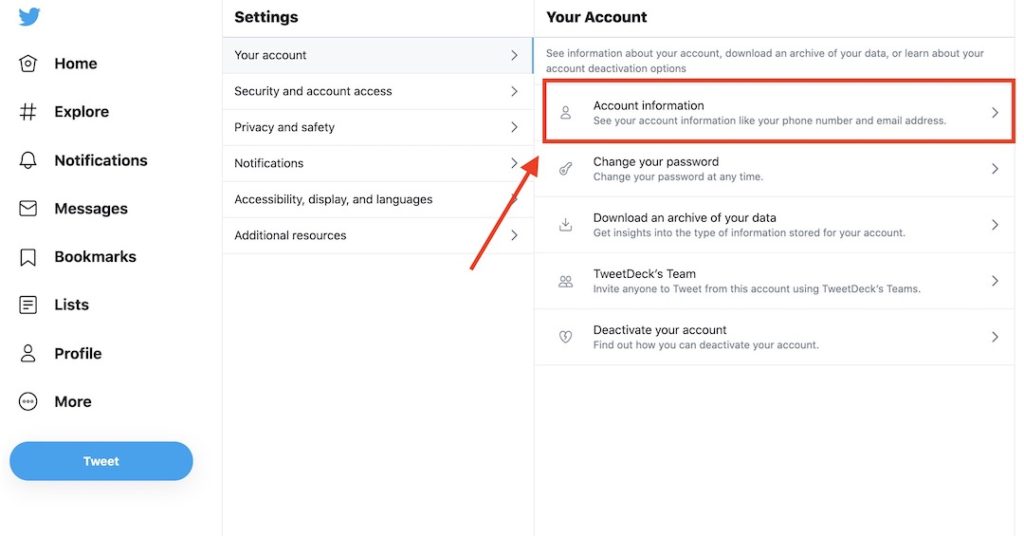Click the download icon beside archive option
The width and height of the screenshot is (1024, 536).
point(566,225)
